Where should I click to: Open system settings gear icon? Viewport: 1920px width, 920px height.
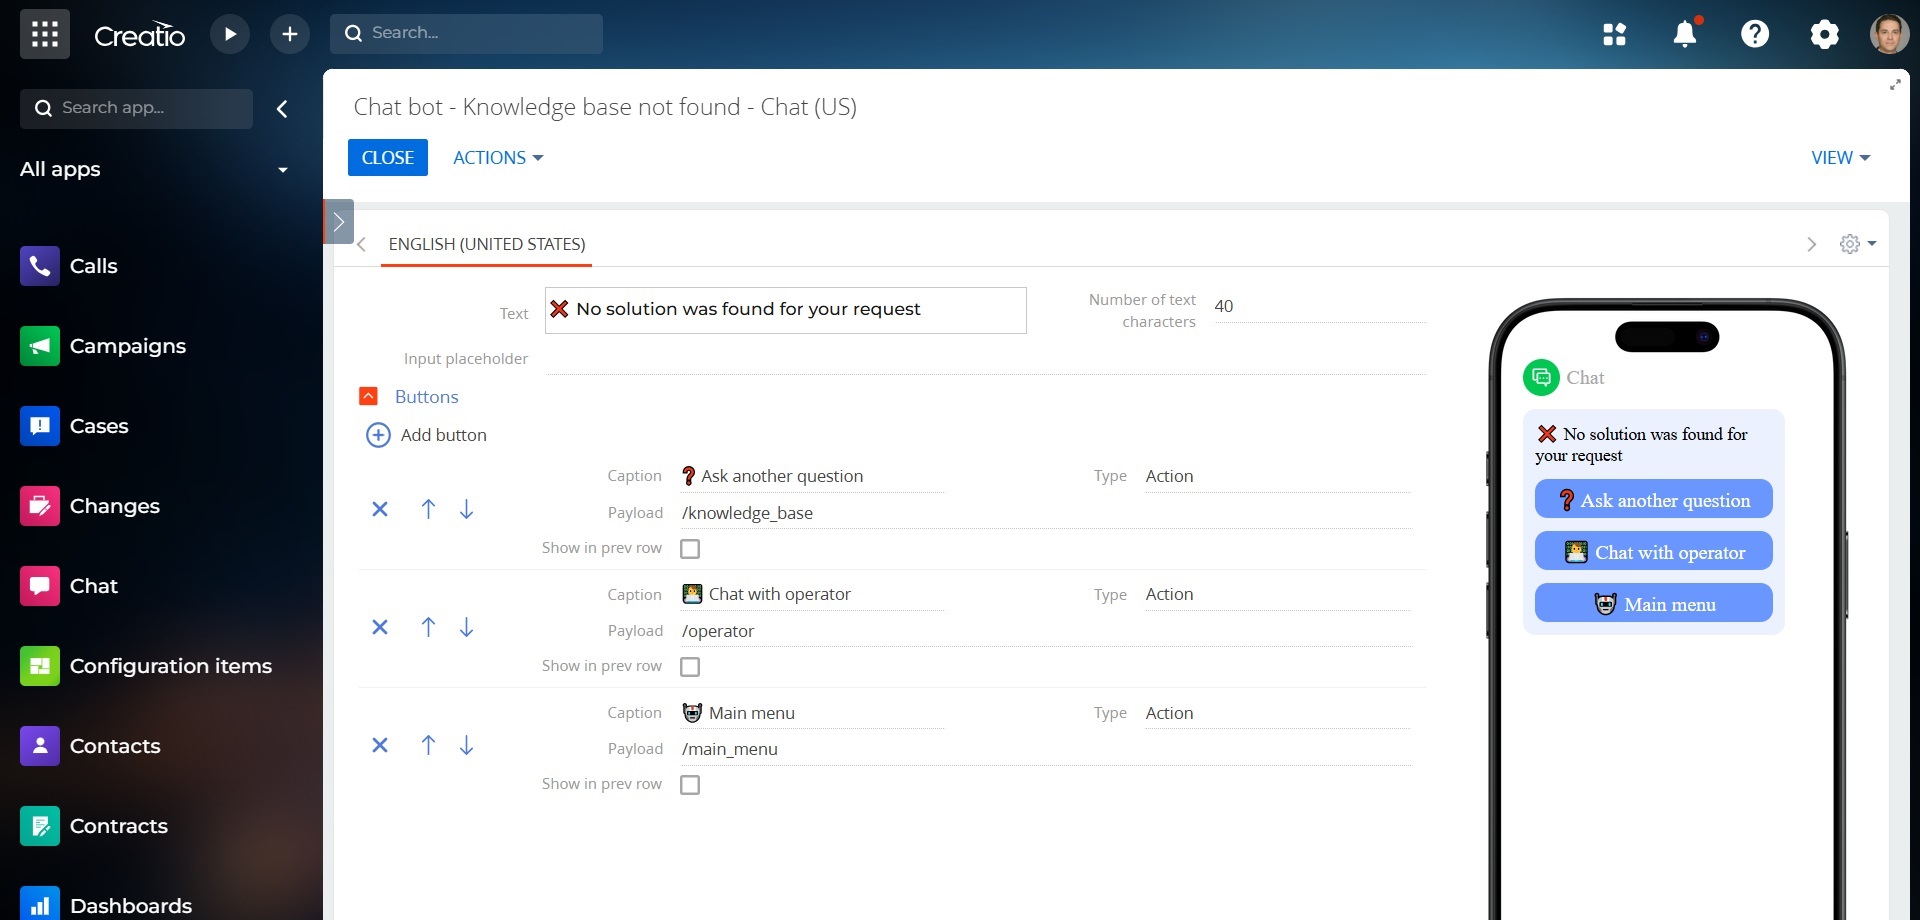coord(1824,34)
